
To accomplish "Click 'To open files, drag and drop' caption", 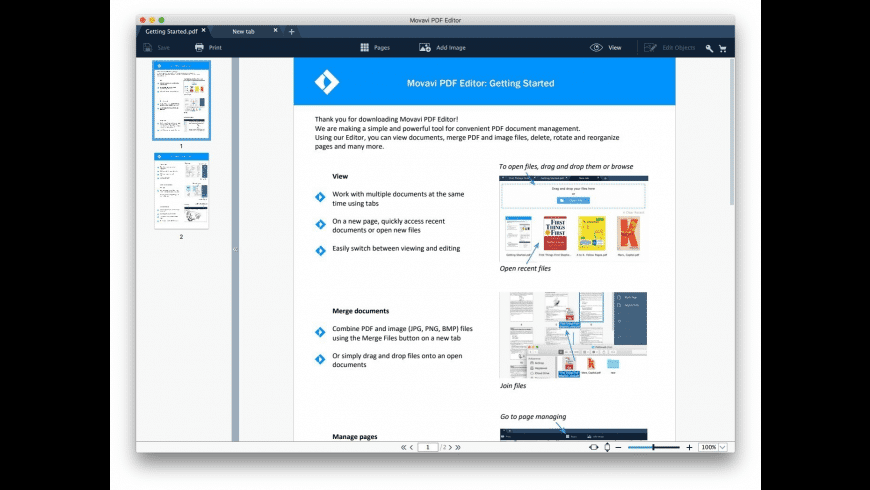I will tap(565, 166).
